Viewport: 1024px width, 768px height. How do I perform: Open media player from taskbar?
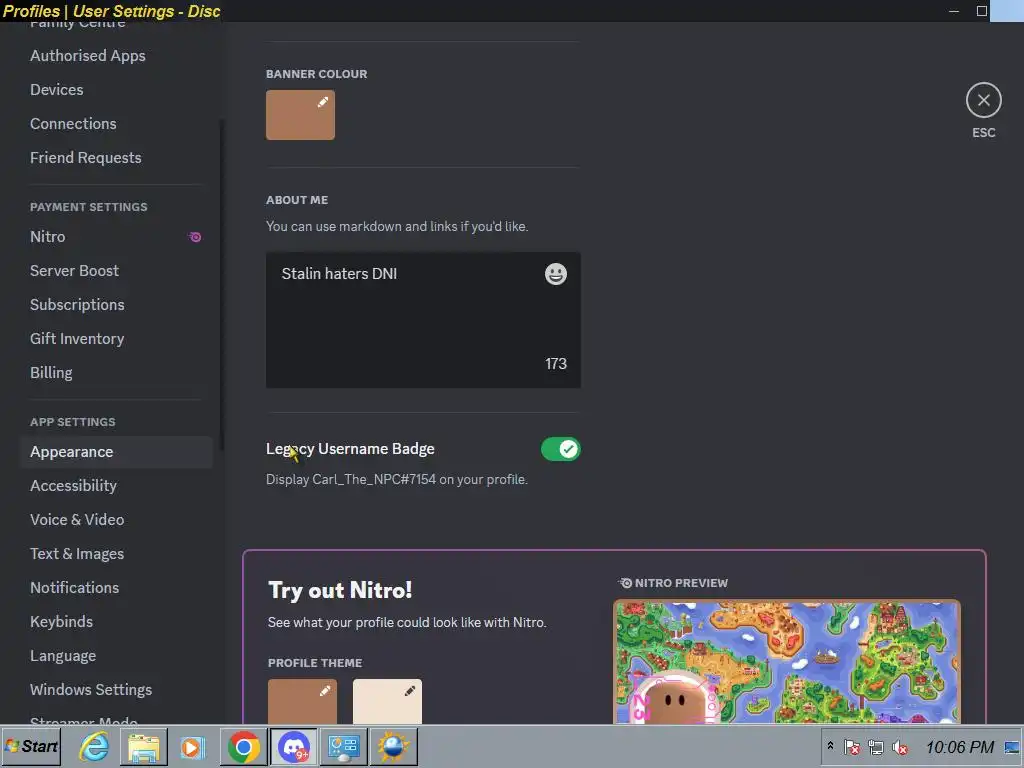coord(193,746)
